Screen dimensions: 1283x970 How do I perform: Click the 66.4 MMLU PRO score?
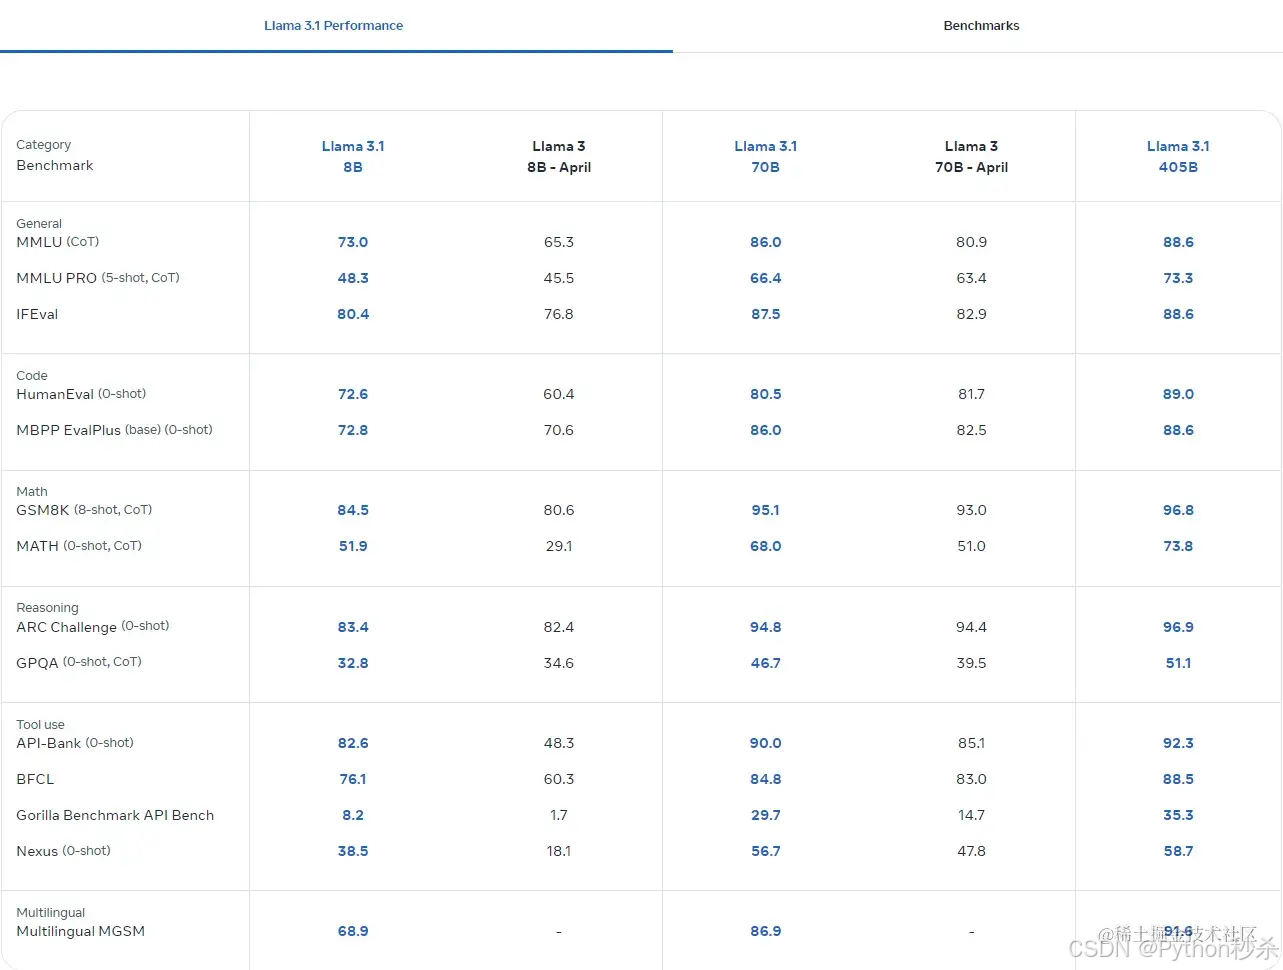pyautogui.click(x=766, y=278)
